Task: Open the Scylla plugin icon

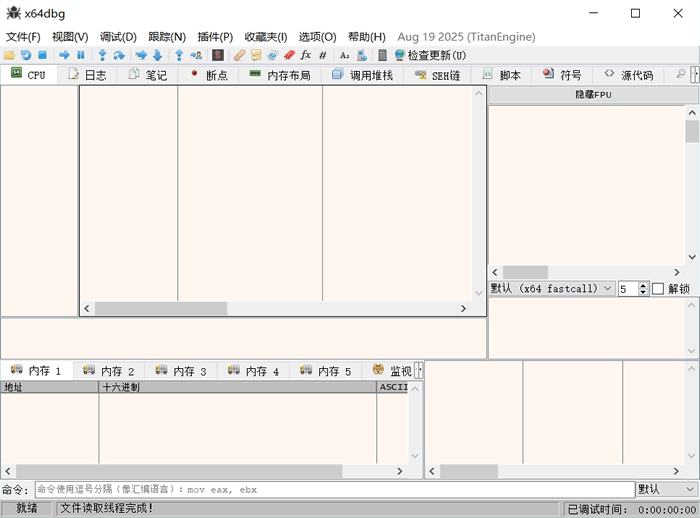Action: pos(218,55)
